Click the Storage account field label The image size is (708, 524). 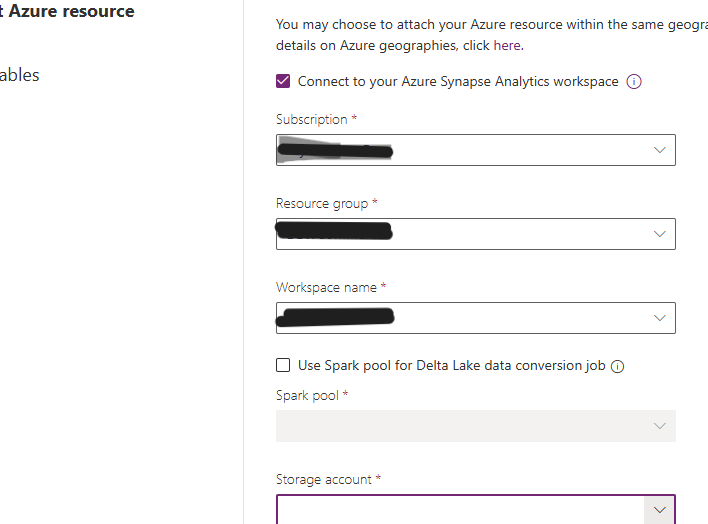(x=324, y=479)
